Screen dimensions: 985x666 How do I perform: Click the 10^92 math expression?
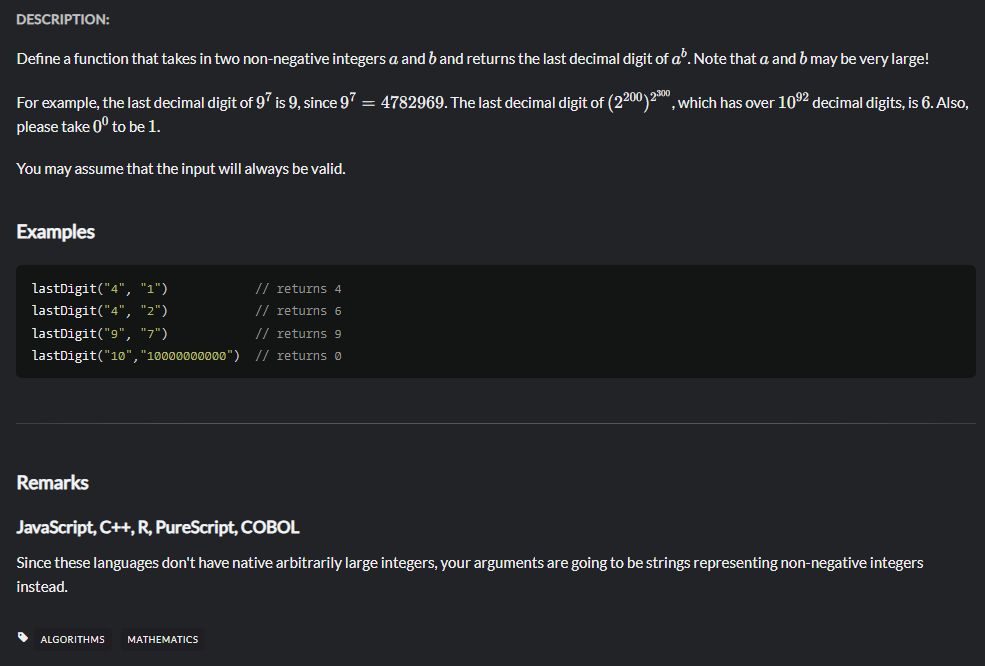793,101
